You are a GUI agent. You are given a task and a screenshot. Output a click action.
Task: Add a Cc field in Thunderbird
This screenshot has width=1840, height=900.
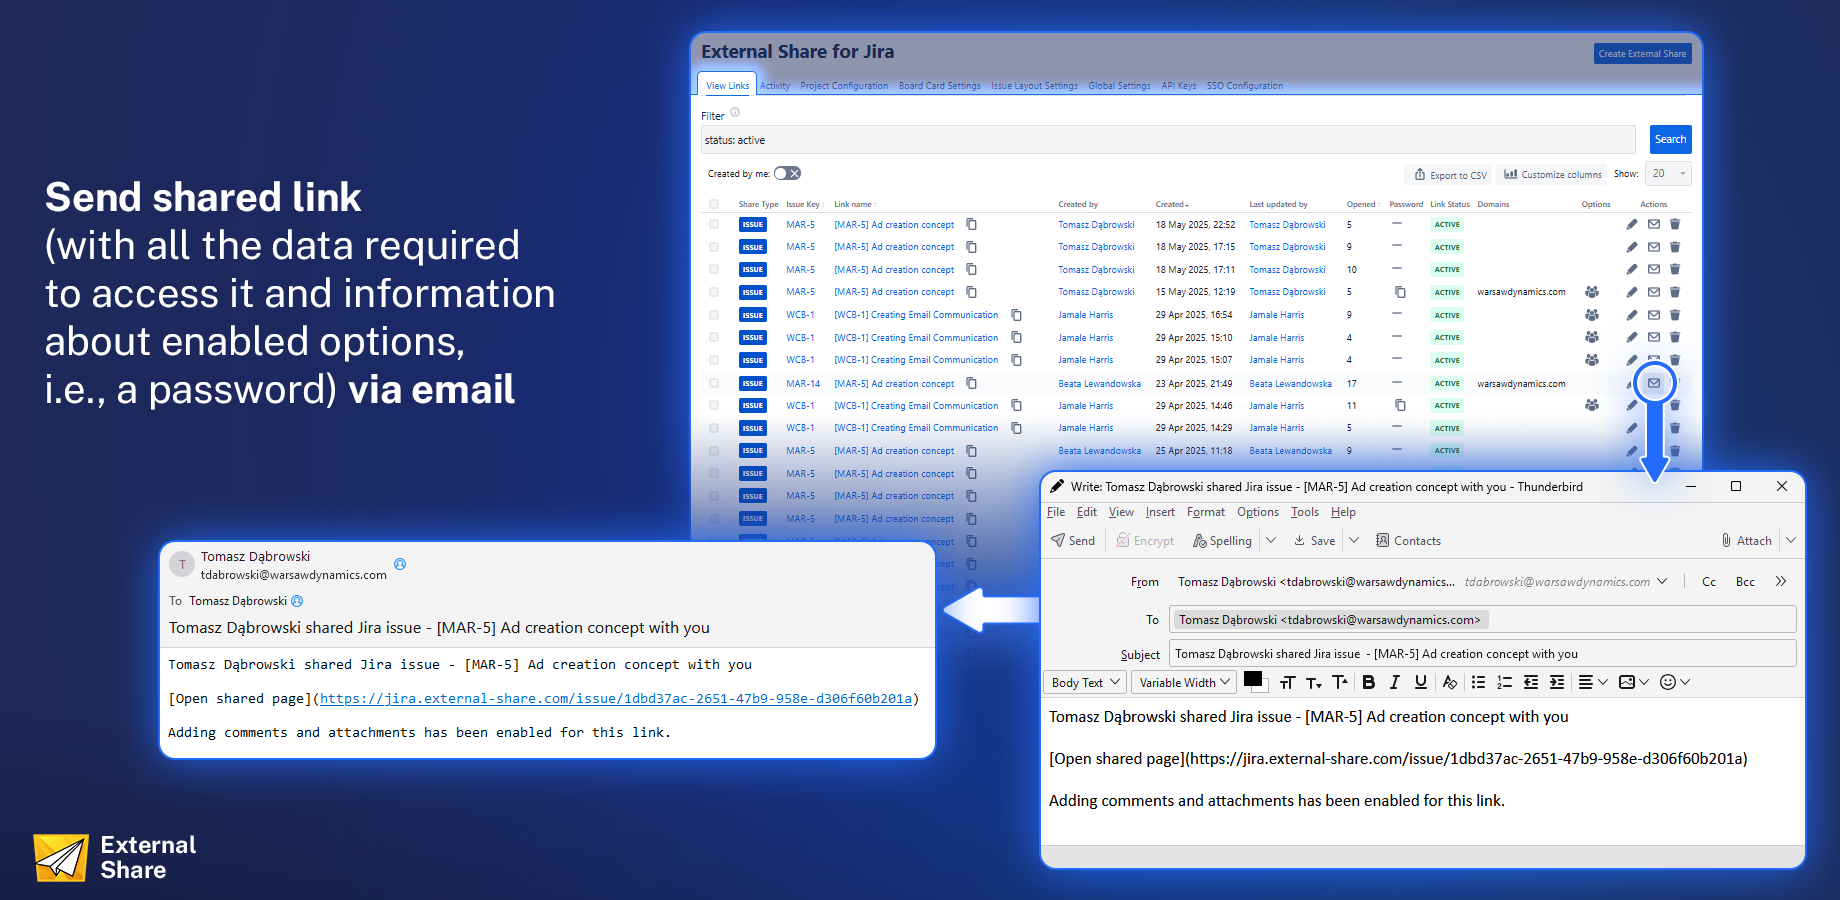(x=1709, y=582)
